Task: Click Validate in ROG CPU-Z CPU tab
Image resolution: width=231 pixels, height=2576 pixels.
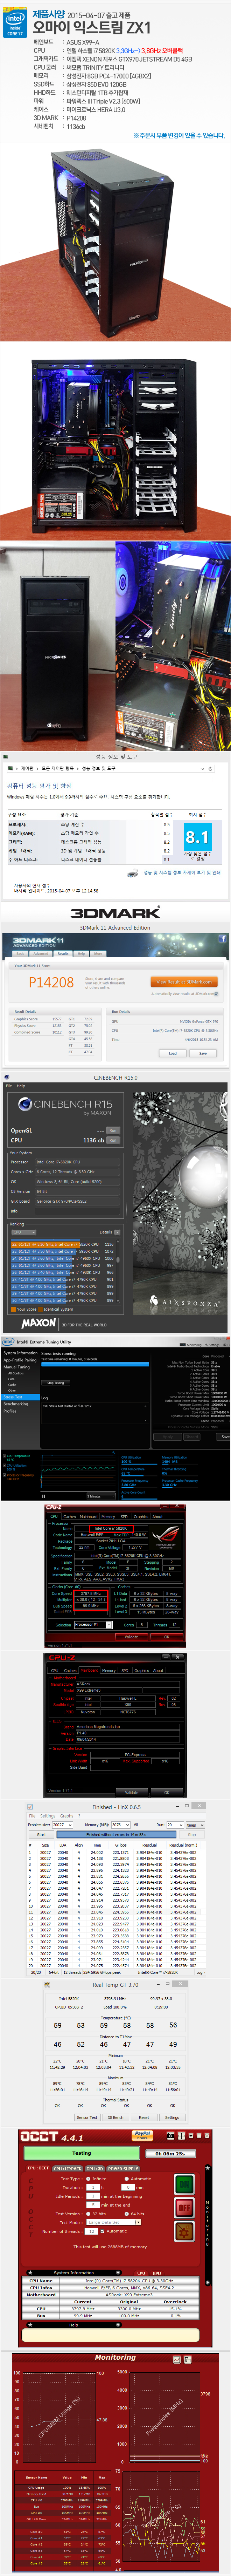Action: 132,1637
